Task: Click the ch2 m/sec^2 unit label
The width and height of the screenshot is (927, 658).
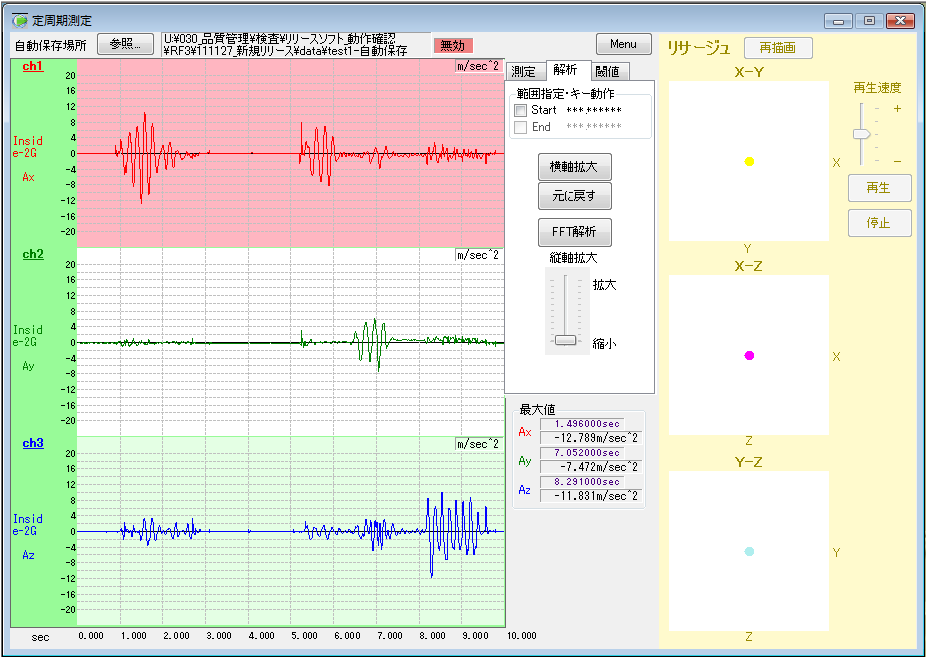Action: tap(479, 255)
